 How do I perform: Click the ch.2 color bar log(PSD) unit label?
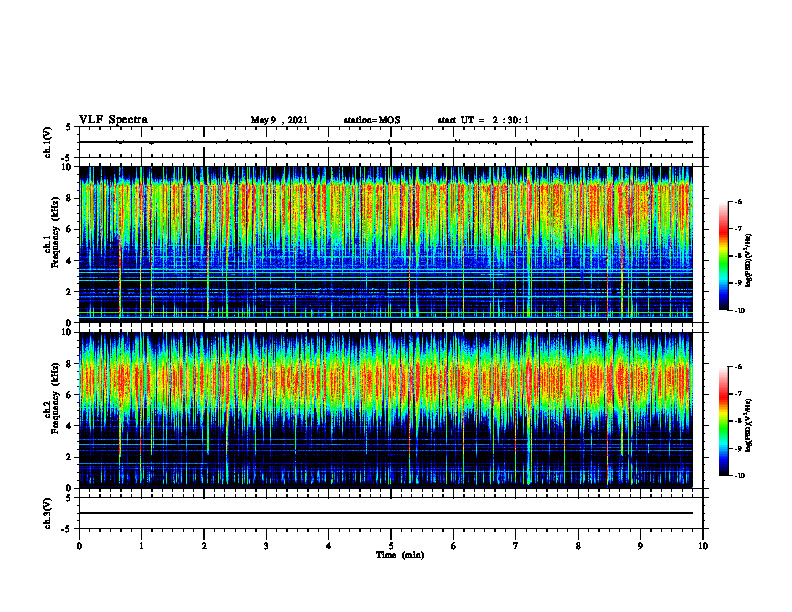coord(749,425)
